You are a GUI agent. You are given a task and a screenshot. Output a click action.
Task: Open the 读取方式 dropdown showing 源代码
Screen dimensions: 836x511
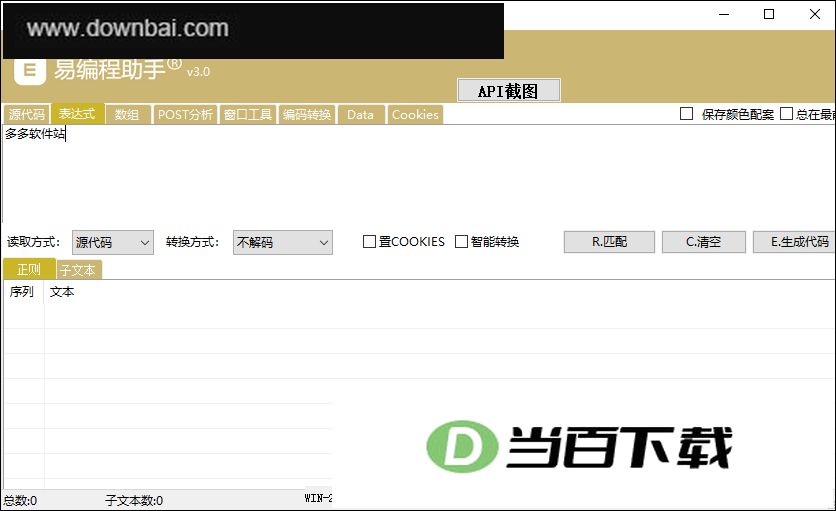(x=113, y=242)
